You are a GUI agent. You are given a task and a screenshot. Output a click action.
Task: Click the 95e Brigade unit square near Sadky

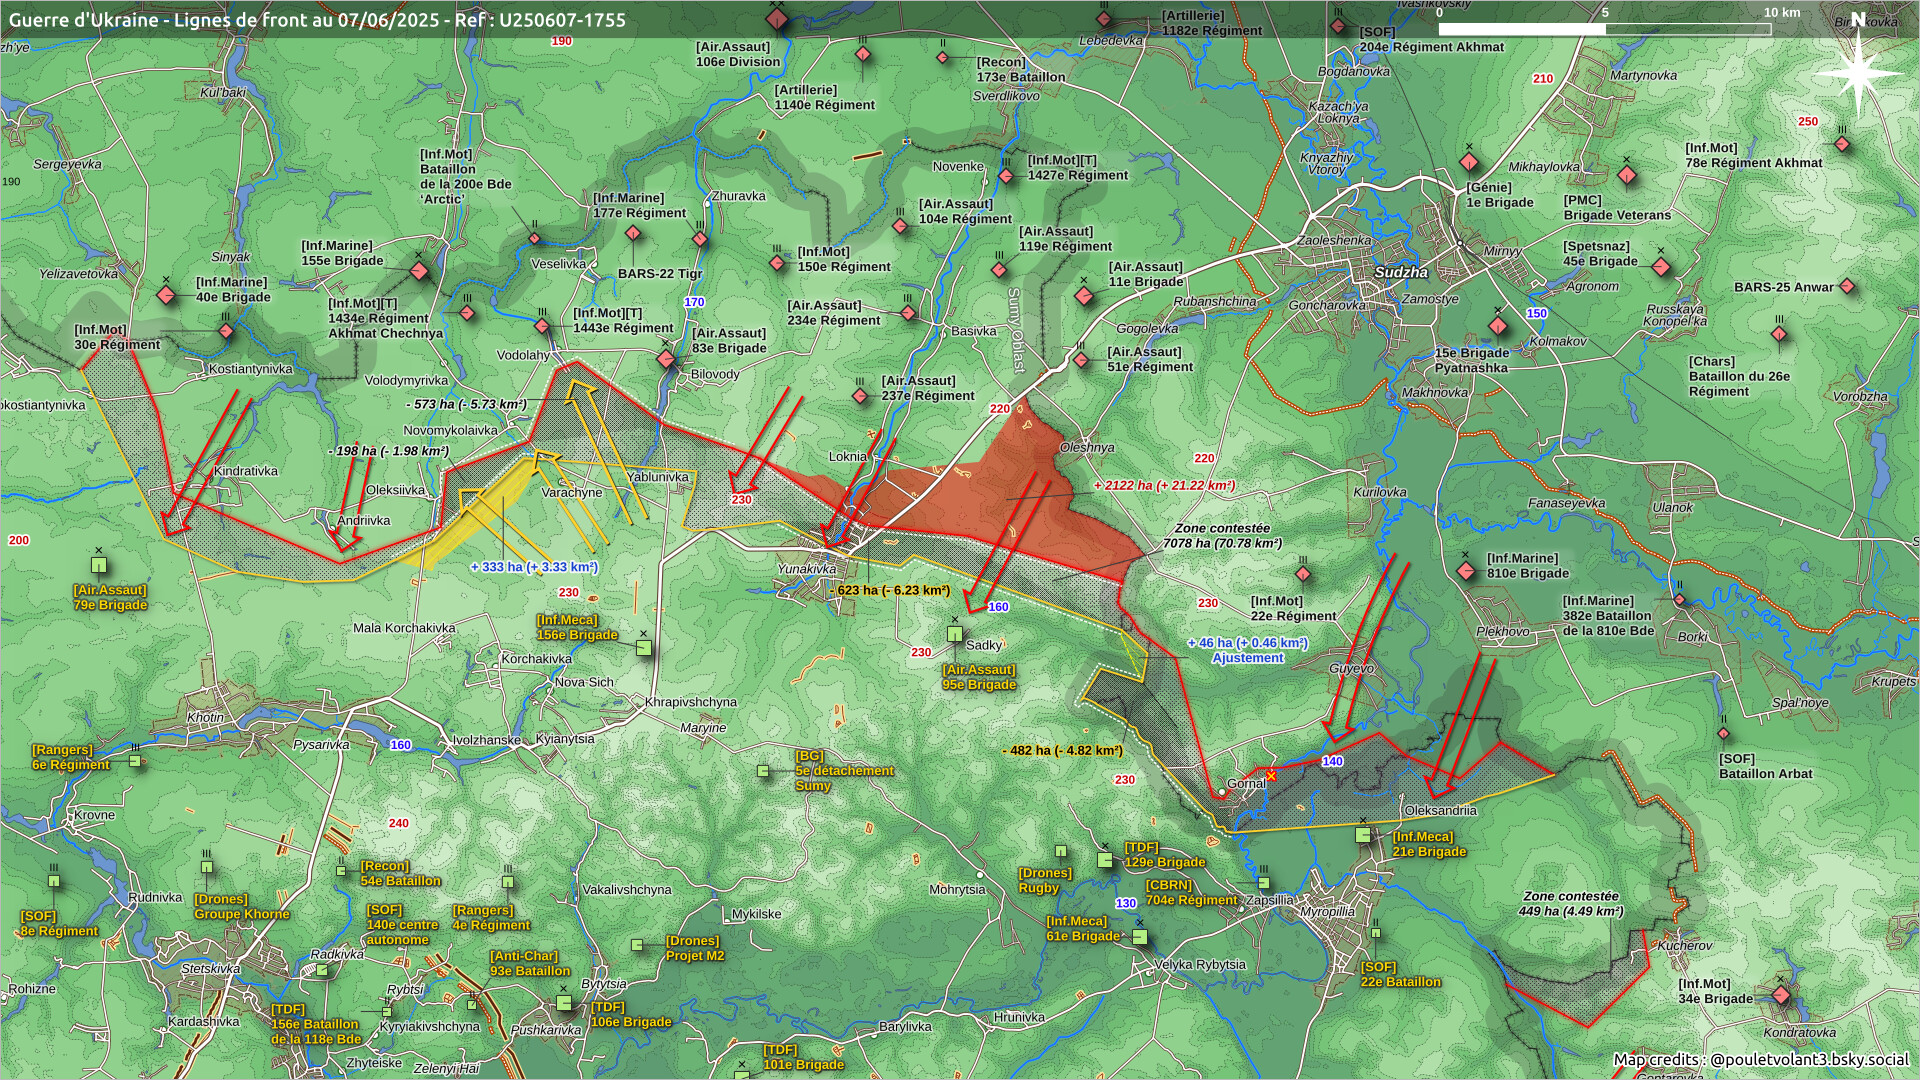click(955, 634)
